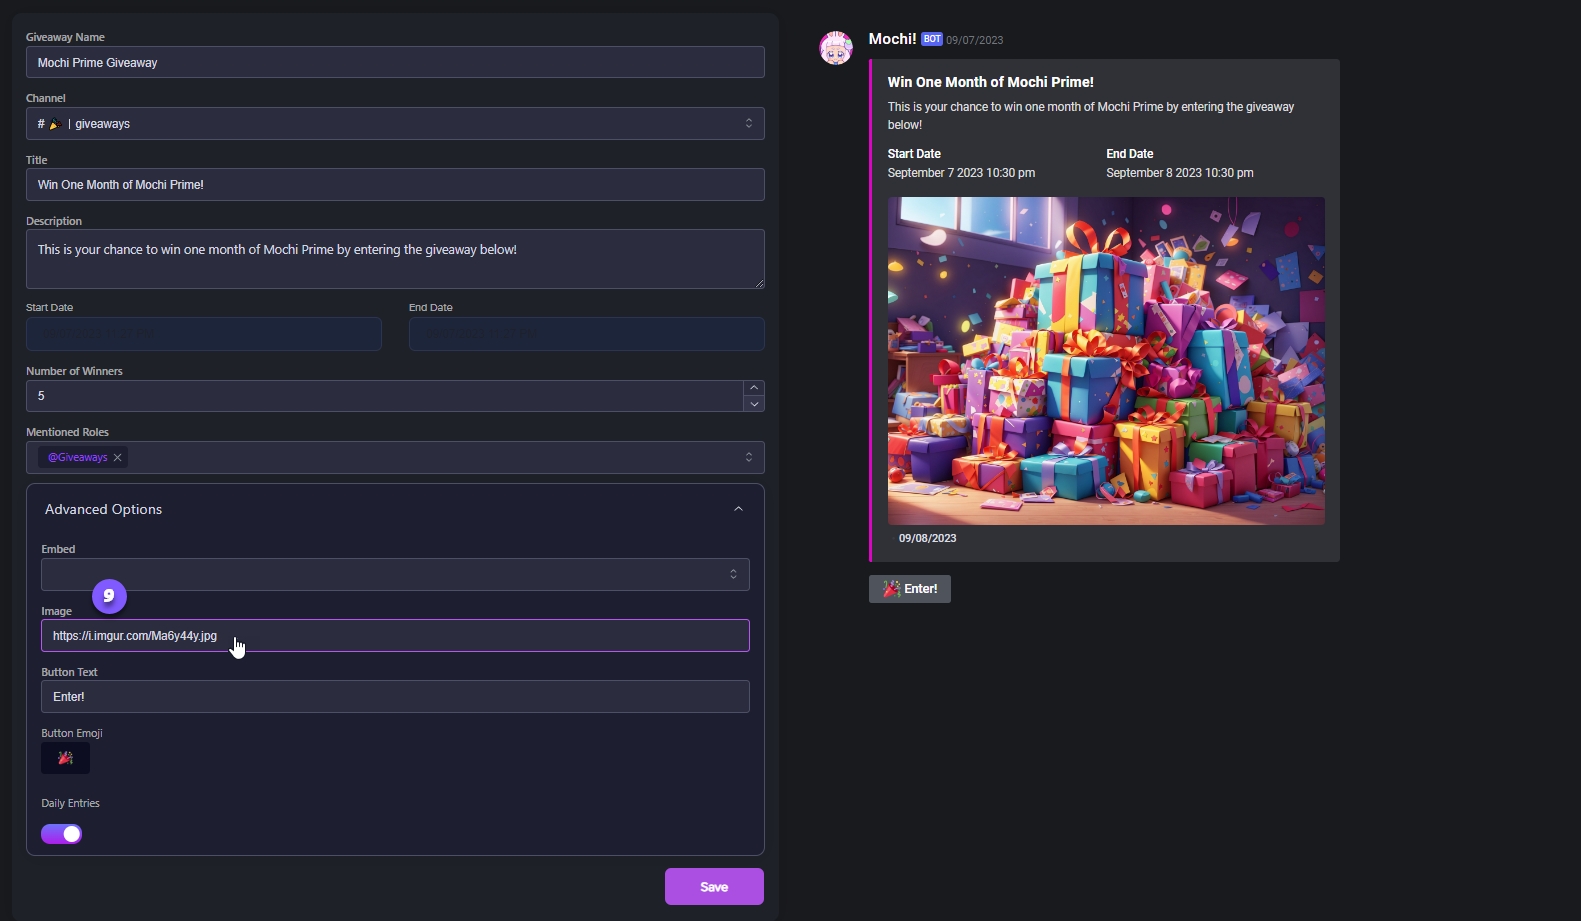Increase Number of Winners with up arrow
This screenshot has height=921, width=1581.
coord(754,388)
